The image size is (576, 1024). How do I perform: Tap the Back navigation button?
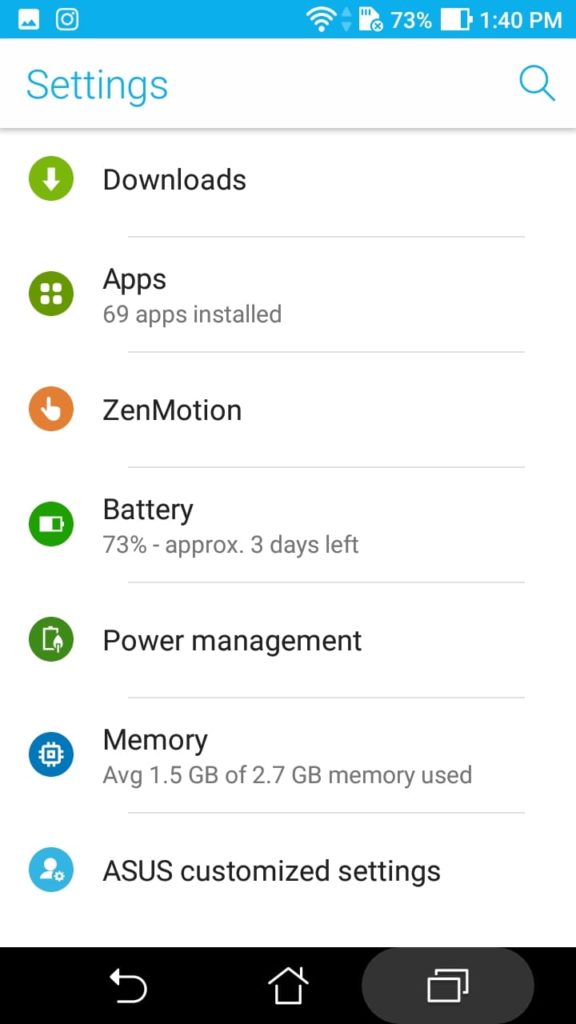coord(128,985)
